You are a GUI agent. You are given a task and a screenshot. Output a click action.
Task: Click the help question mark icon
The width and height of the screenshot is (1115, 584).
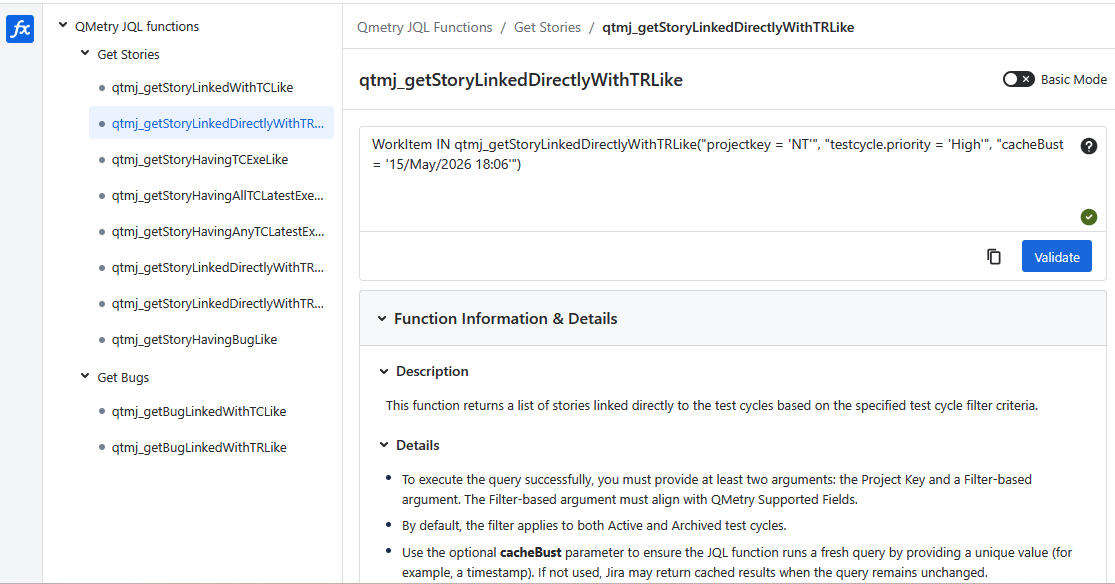[1089, 146]
